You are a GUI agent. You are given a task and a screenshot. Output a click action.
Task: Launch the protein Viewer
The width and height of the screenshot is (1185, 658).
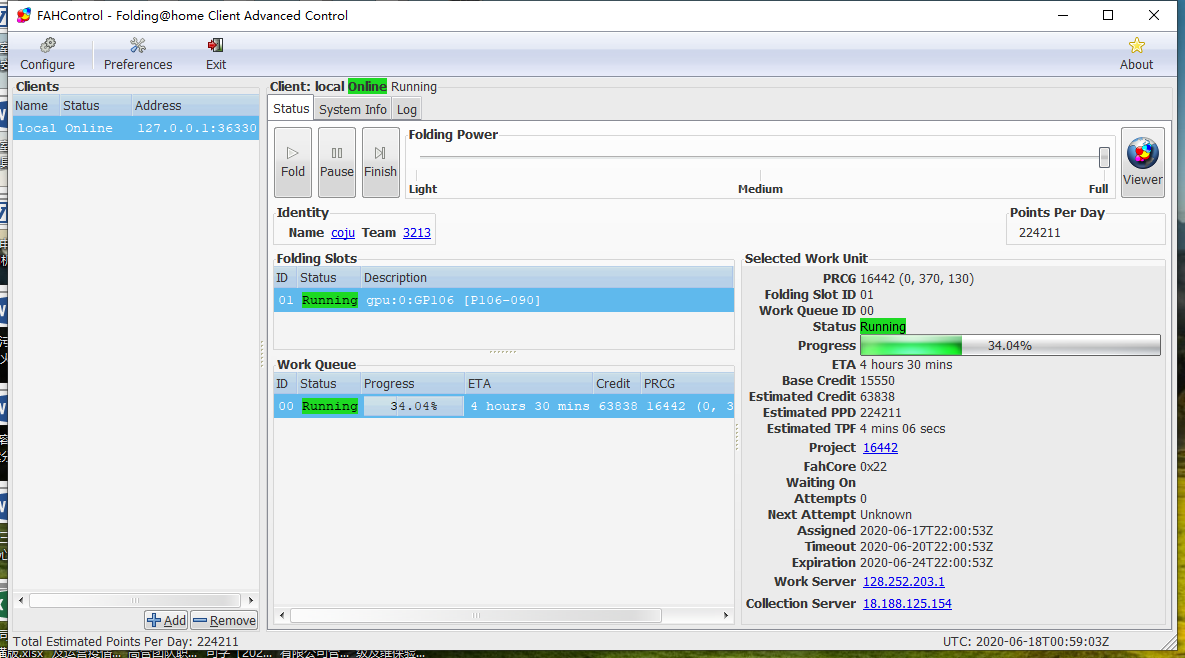[1142, 162]
